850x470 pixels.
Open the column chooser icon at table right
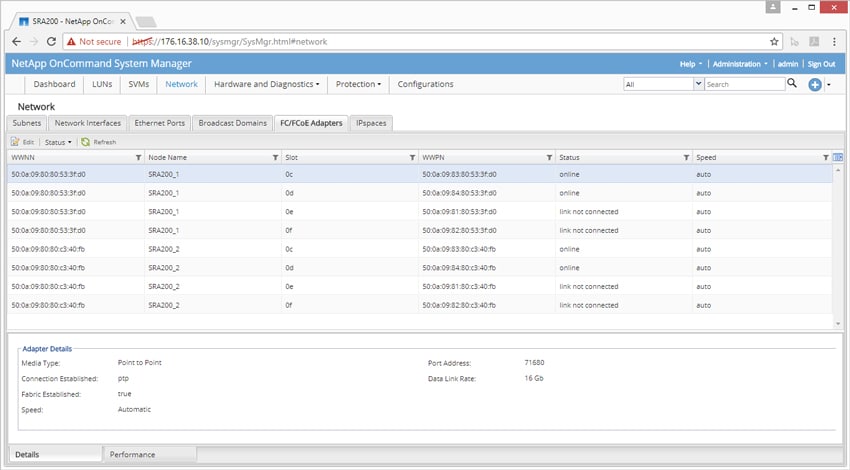[838, 157]
